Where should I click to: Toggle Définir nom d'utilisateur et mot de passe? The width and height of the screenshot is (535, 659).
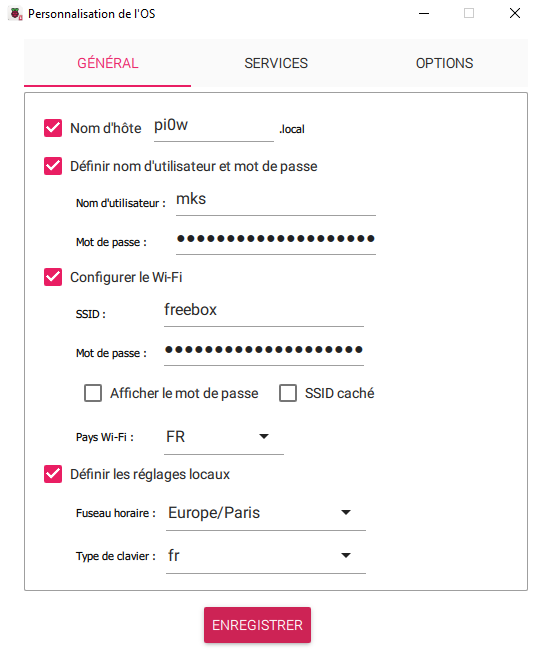(x=53, y=166)
